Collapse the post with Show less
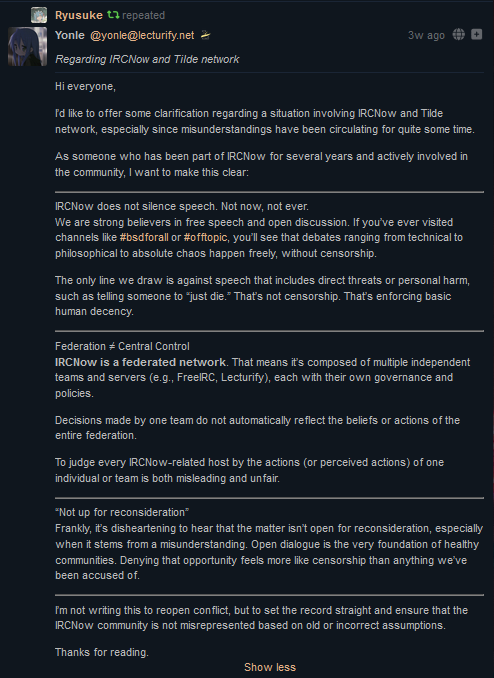The width and height of the screenshot is (494, 678). point(270,667)
